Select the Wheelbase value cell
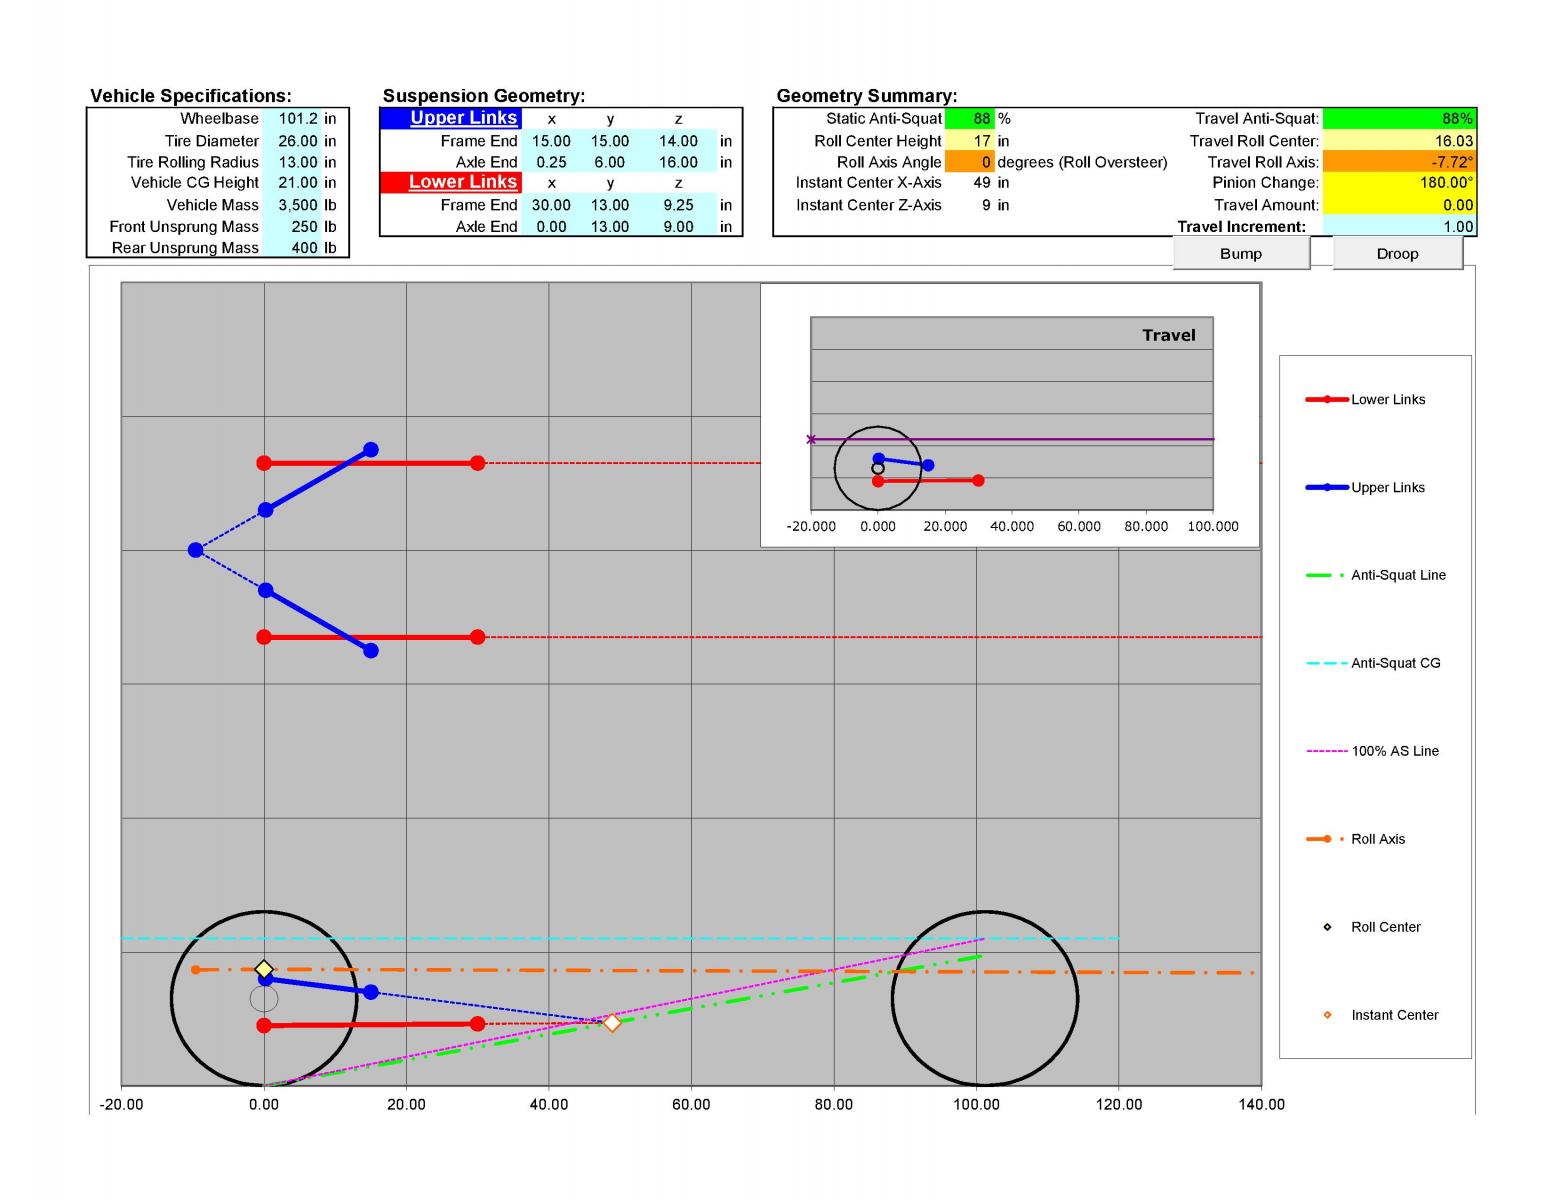This screenshot has width=1553, height=1200. click(x=292, y=118)
